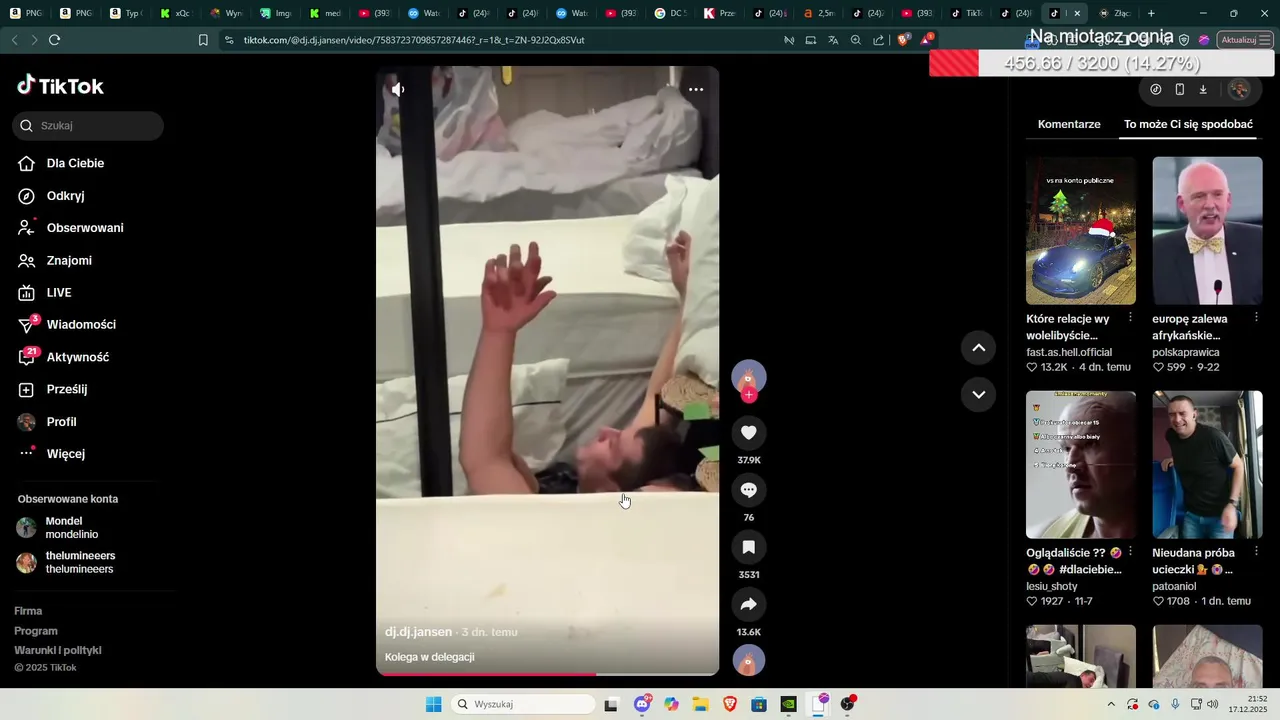Open Profil page in sidebar
The height and width of the screenshot is (720, 1280).
48,422
